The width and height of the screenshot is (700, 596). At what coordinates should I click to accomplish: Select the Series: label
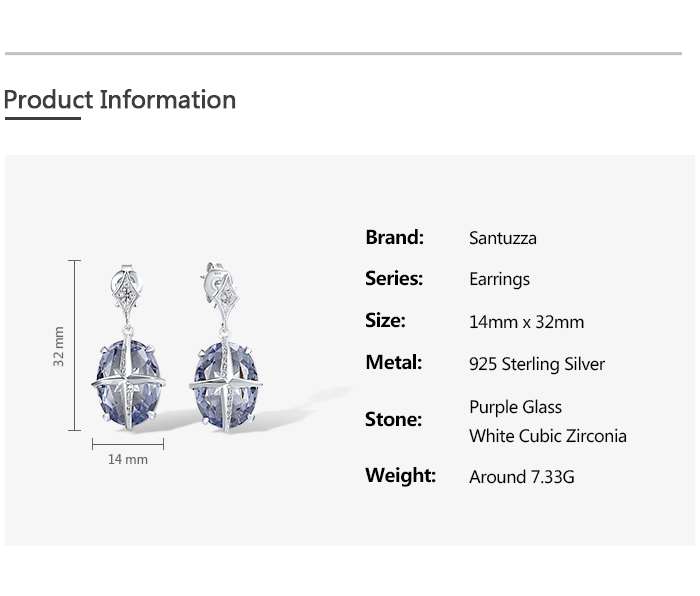(x=394, y=279)
